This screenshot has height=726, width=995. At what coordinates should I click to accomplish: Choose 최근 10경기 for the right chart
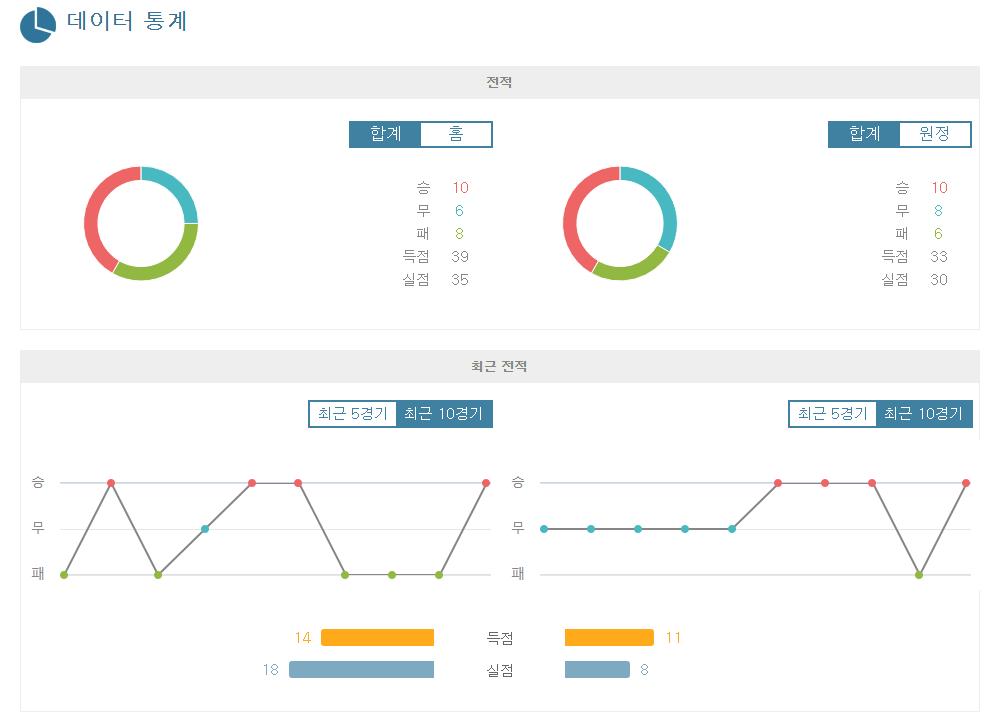pyautogui.click(x=924, y=414)
